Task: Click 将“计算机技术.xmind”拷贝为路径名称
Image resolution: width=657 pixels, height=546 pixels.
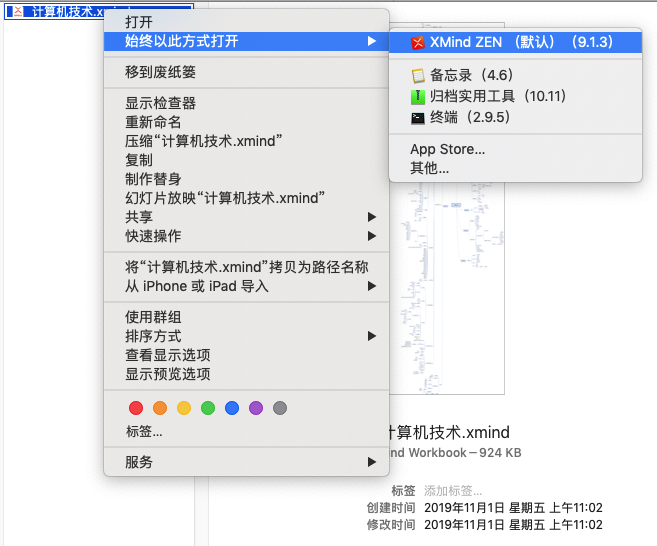Action: coord(246,267)
